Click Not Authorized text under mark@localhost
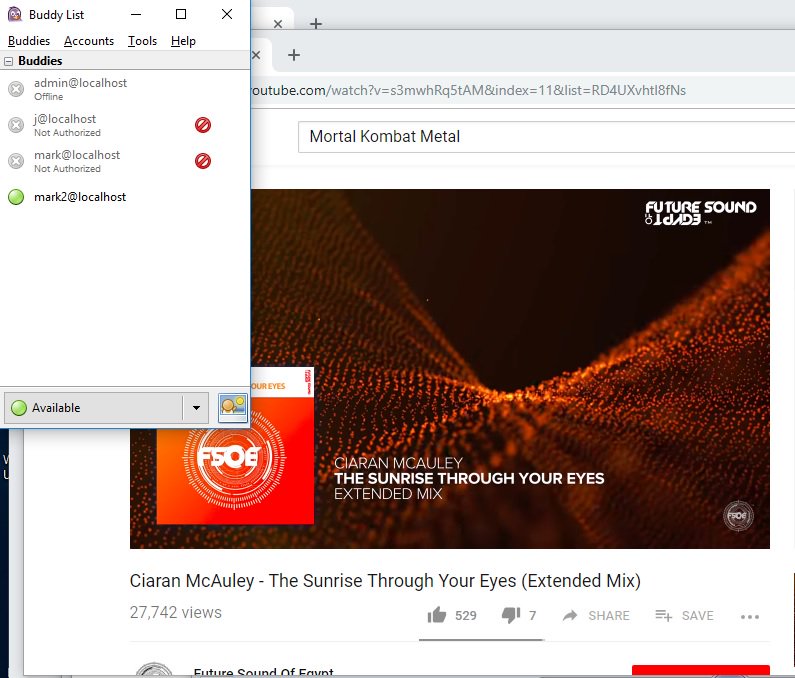The height and width of the screenshot is (678, 795). pos(67,168)
